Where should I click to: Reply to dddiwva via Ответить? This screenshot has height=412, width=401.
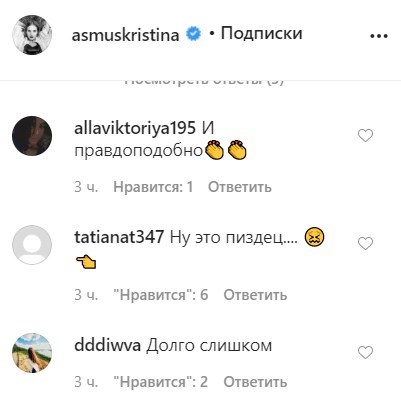[x=255, y=382]
